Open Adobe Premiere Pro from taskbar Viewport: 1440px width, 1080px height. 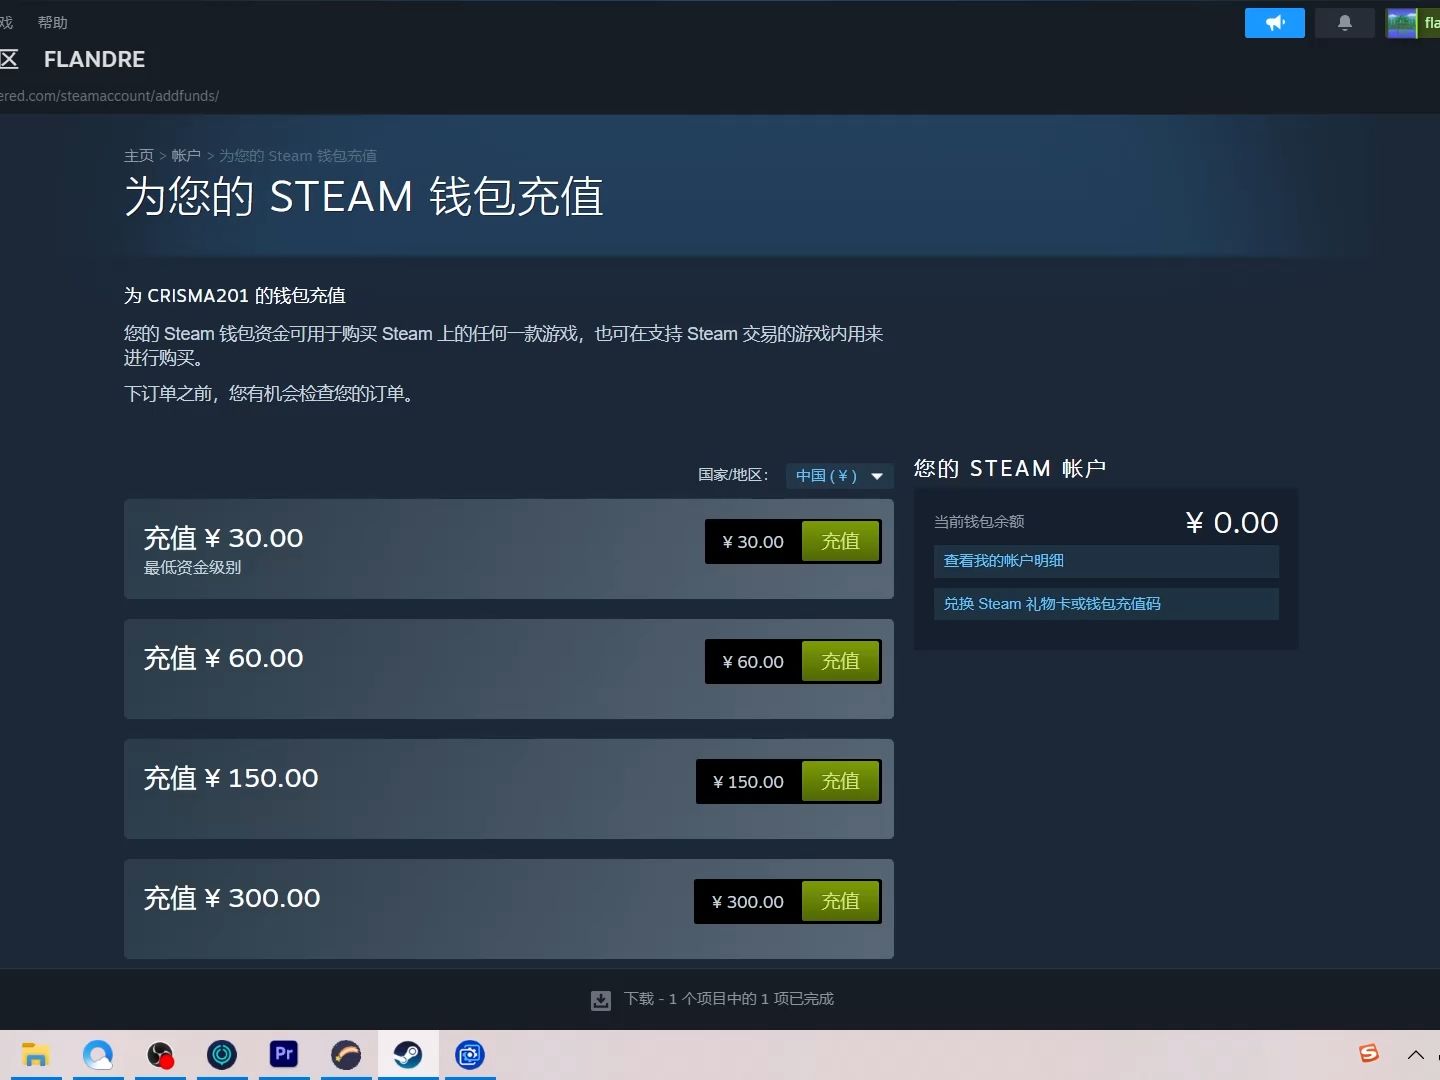pyautogui.click(x=284, y=1055)
